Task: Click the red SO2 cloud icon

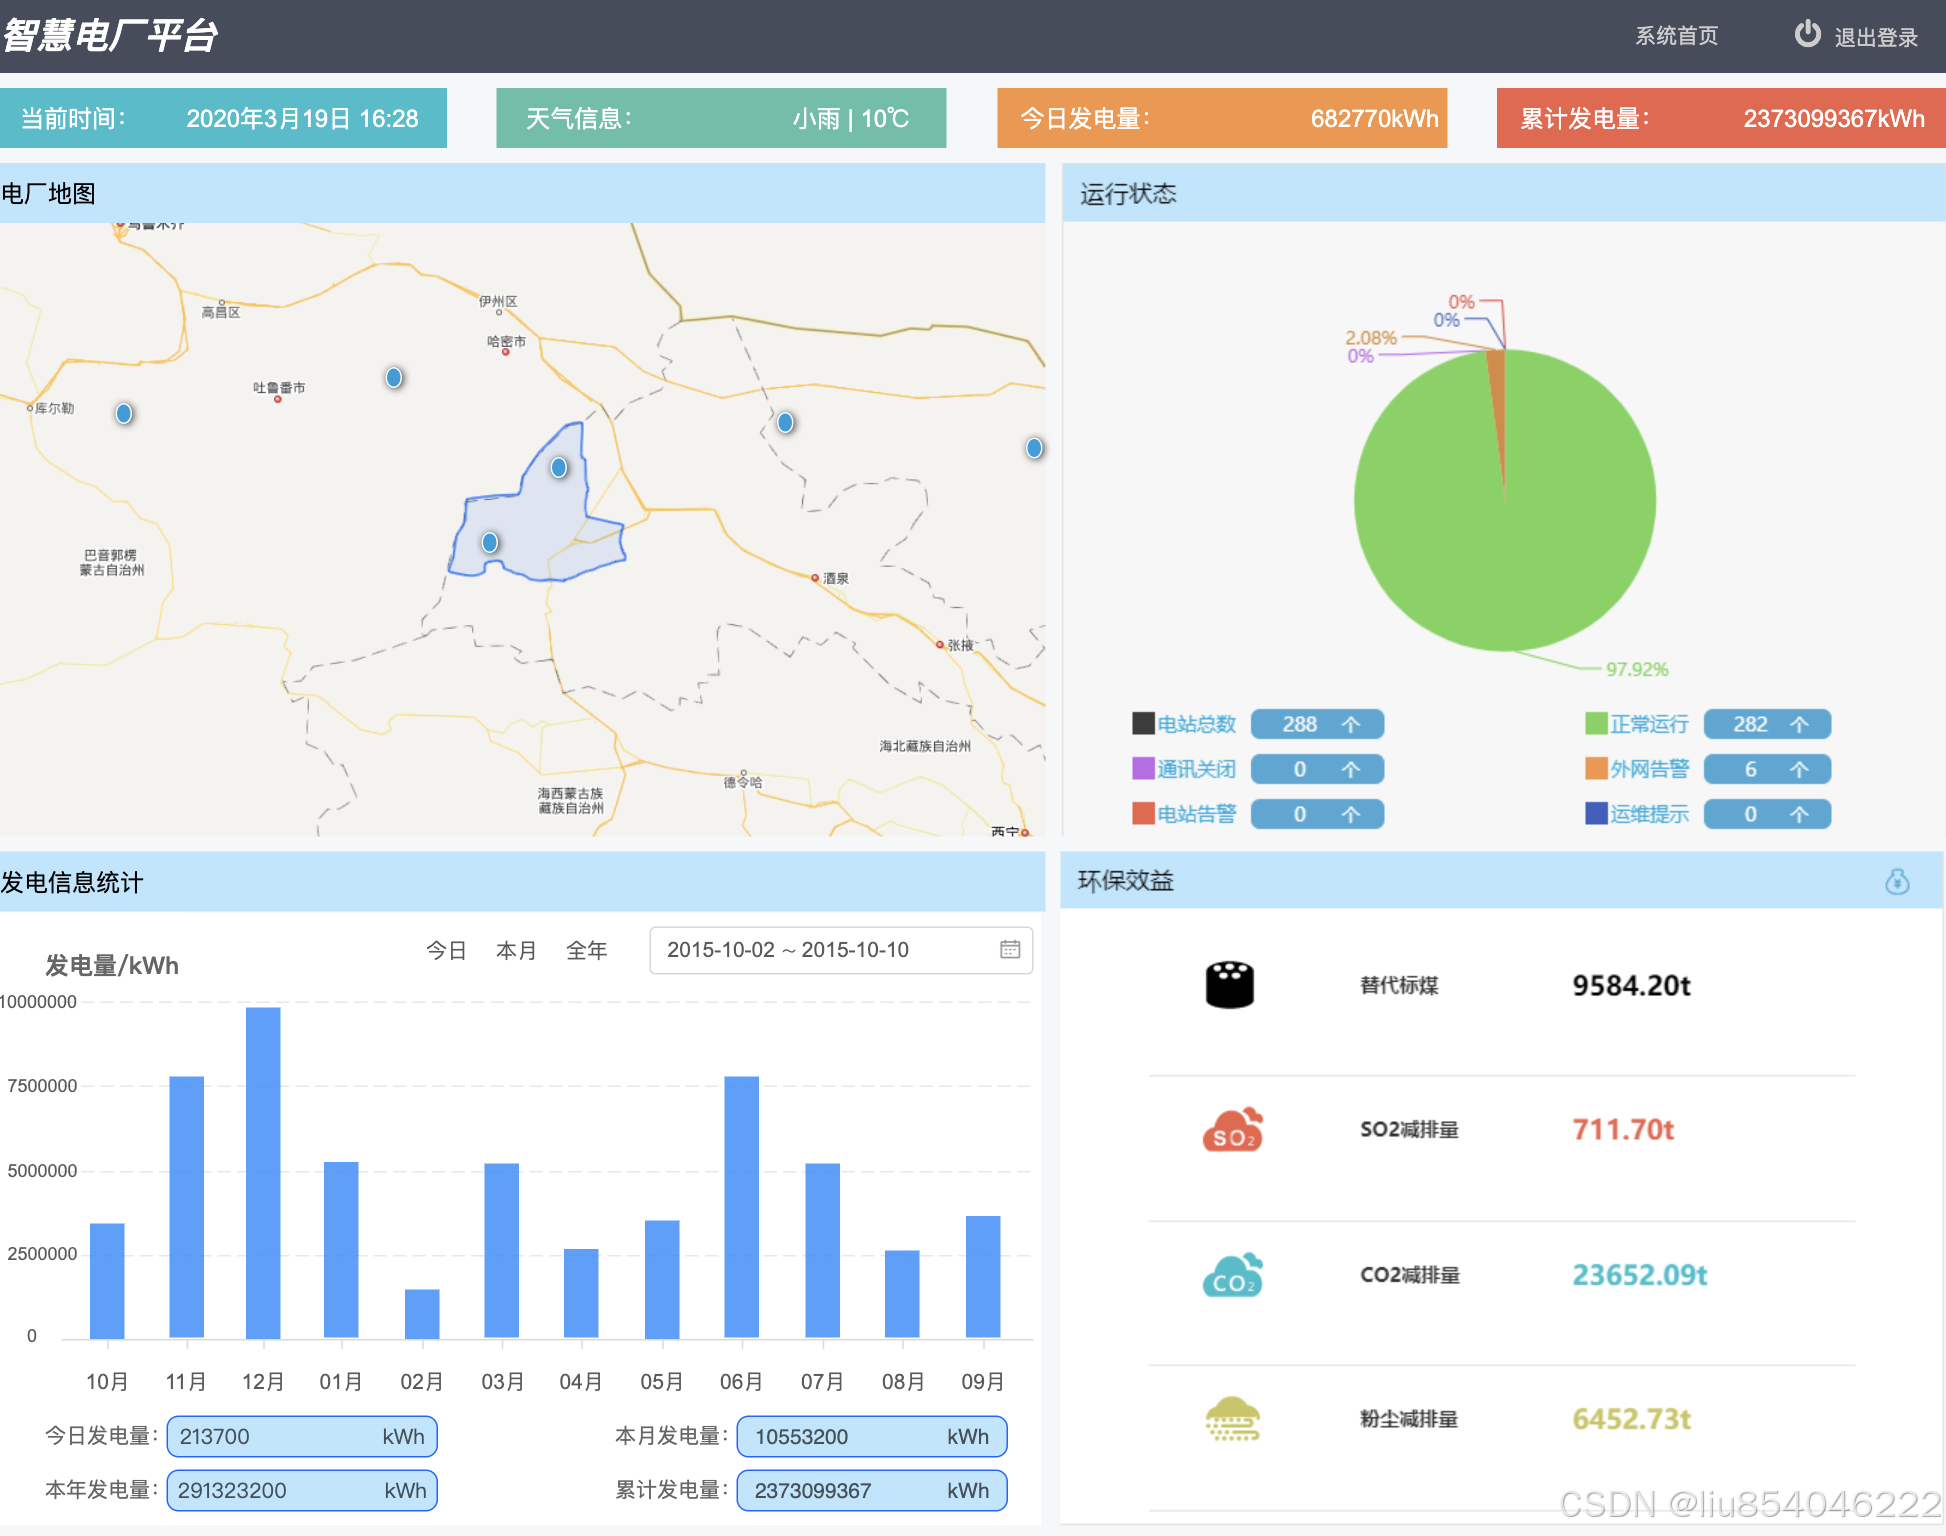Action: [1232, 1130]
